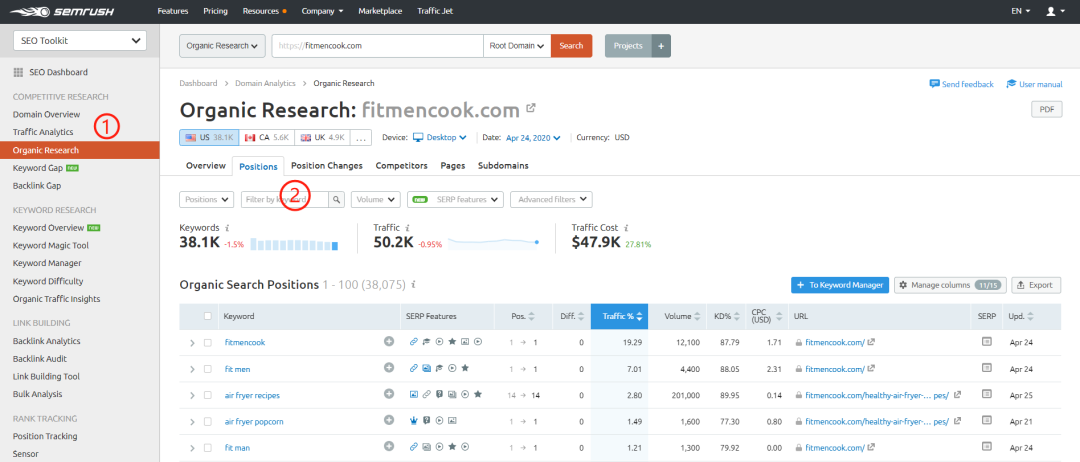Open the Competitors tab
The image size is (1080, 462).
coord(402,166)
